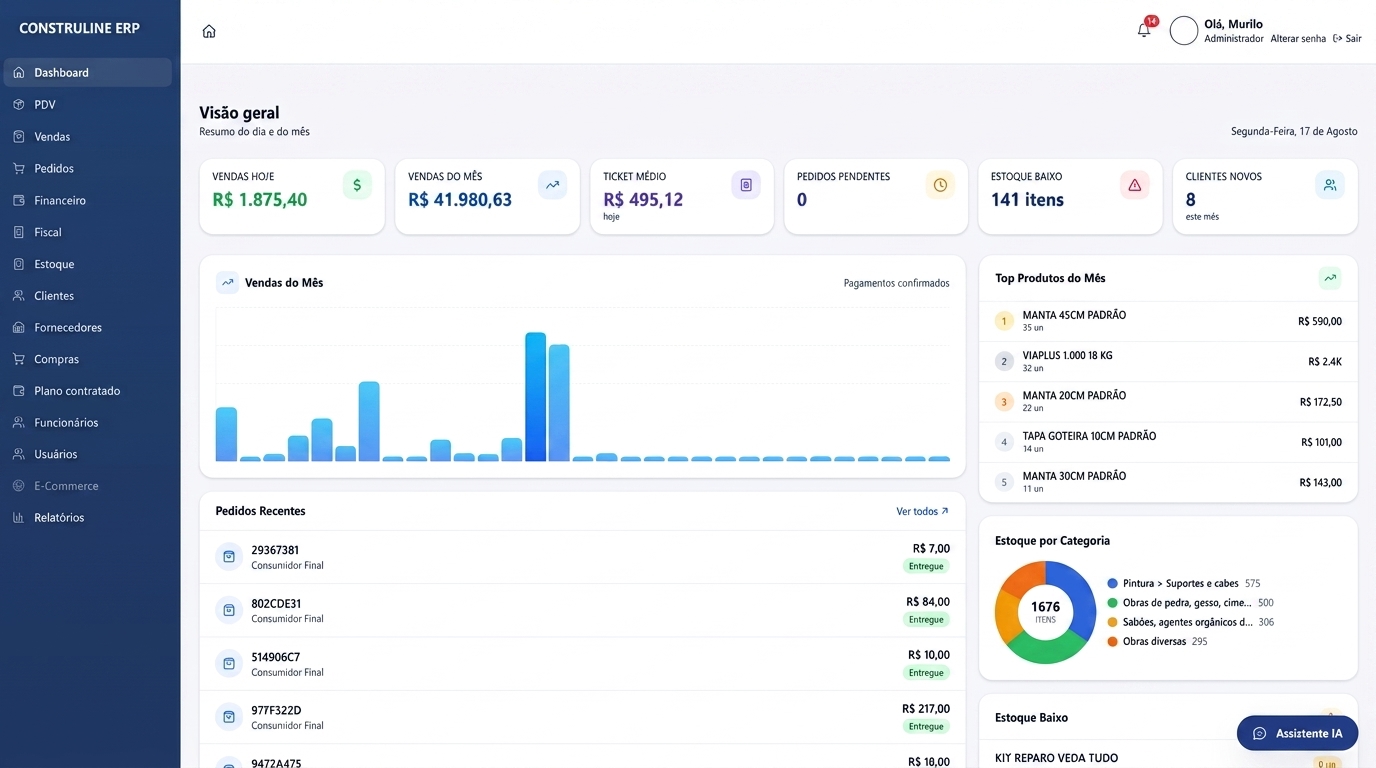Go to Usuários in the sidebar

click(x=88, y=454)
